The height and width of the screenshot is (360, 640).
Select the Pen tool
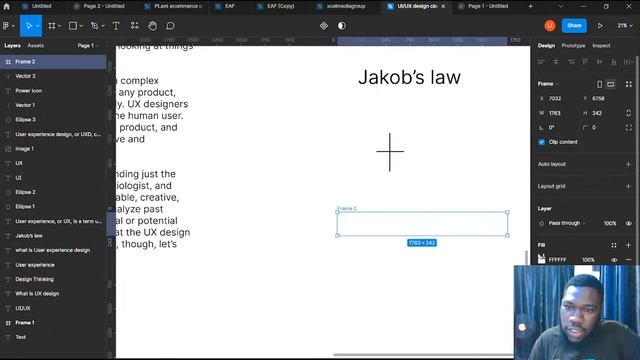[x=94, y=26]
